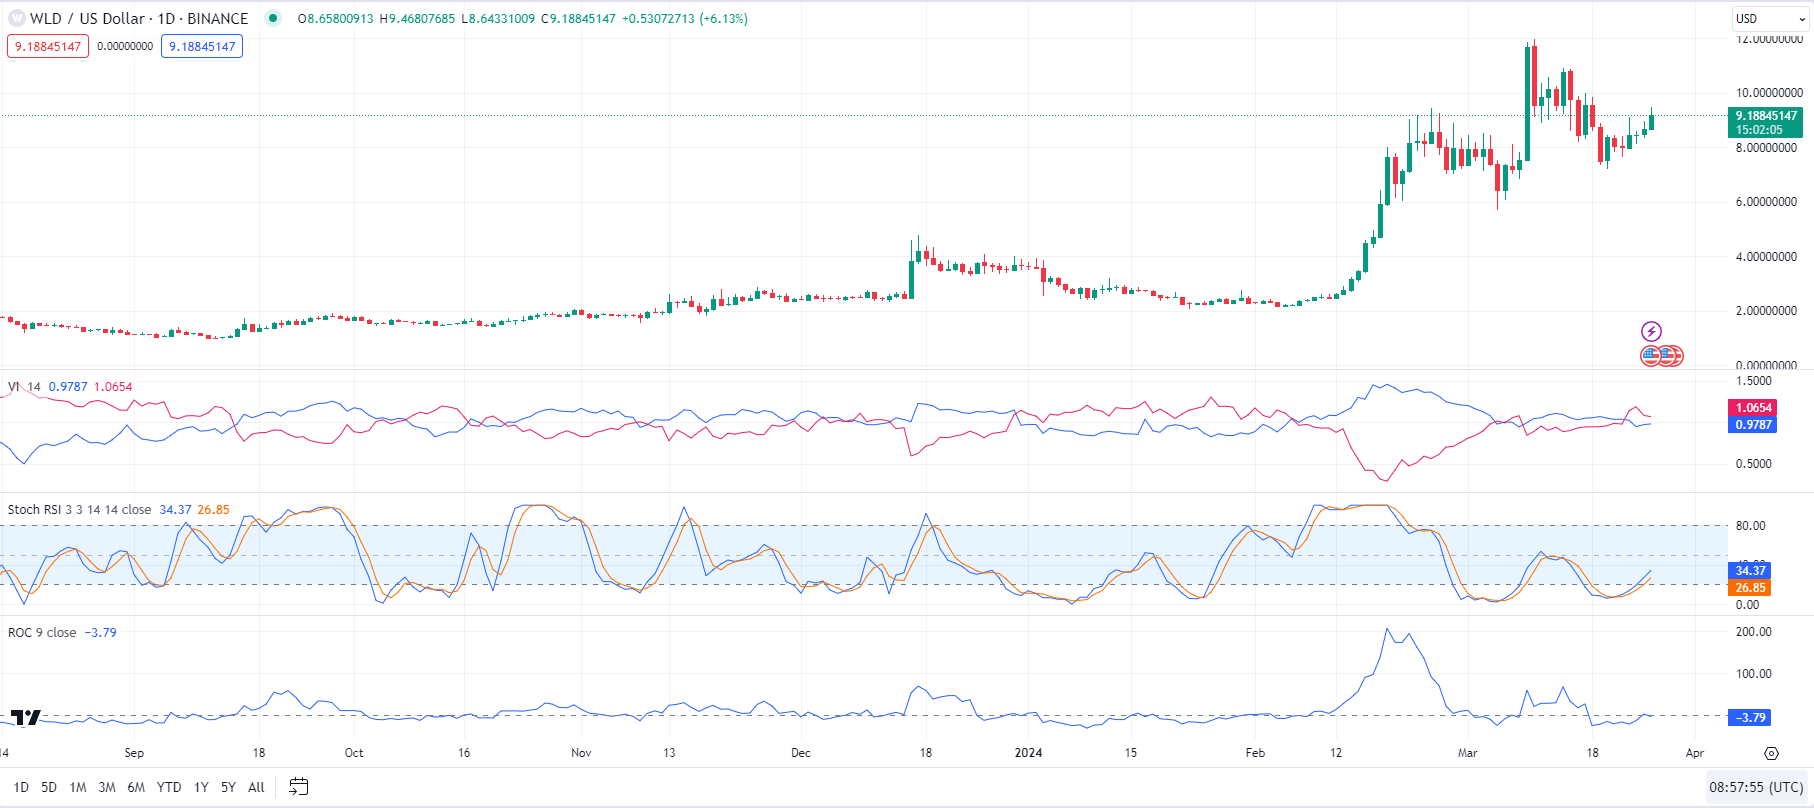Click the Oct label on time axis
The height and width of the screenshot is (808, 1814).
pos(353,753)
